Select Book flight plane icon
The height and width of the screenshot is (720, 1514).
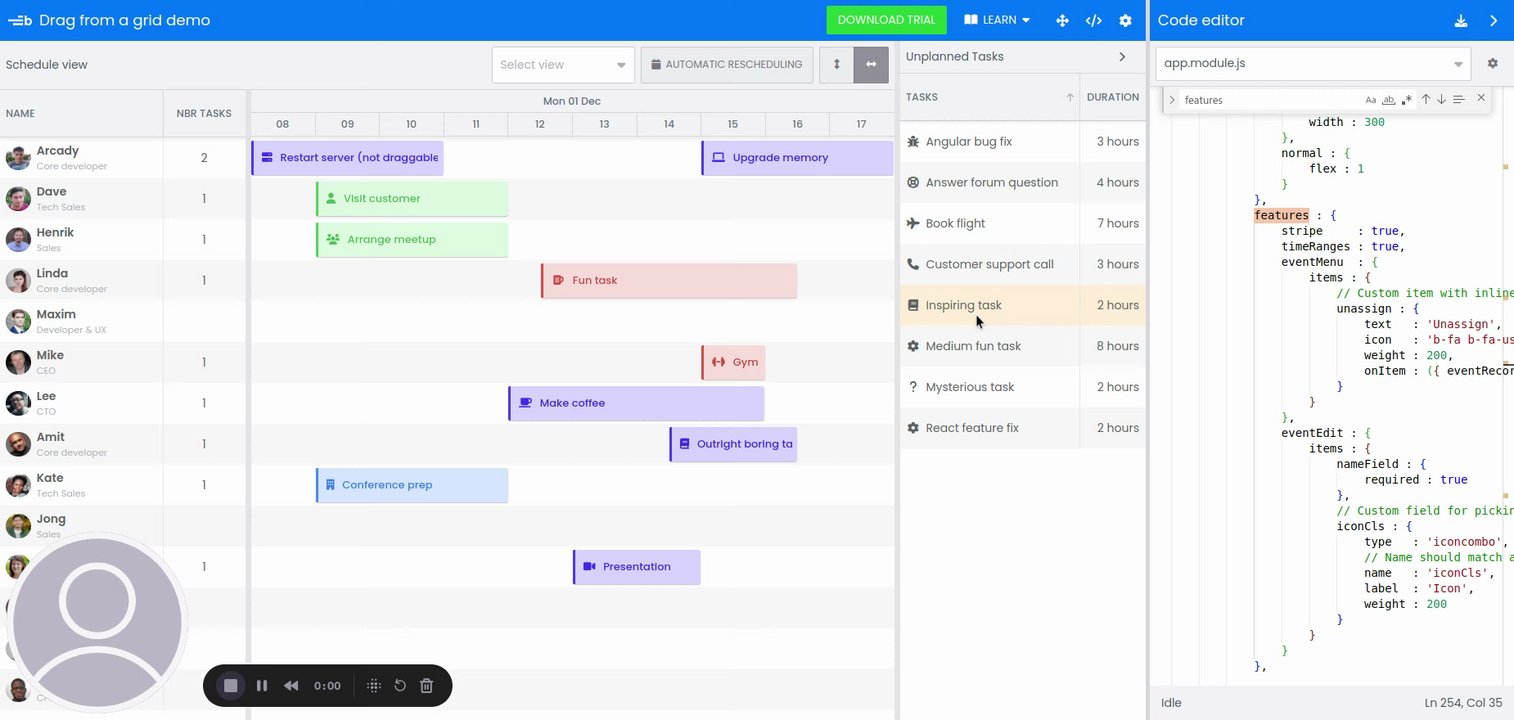[x=913, y=223]
